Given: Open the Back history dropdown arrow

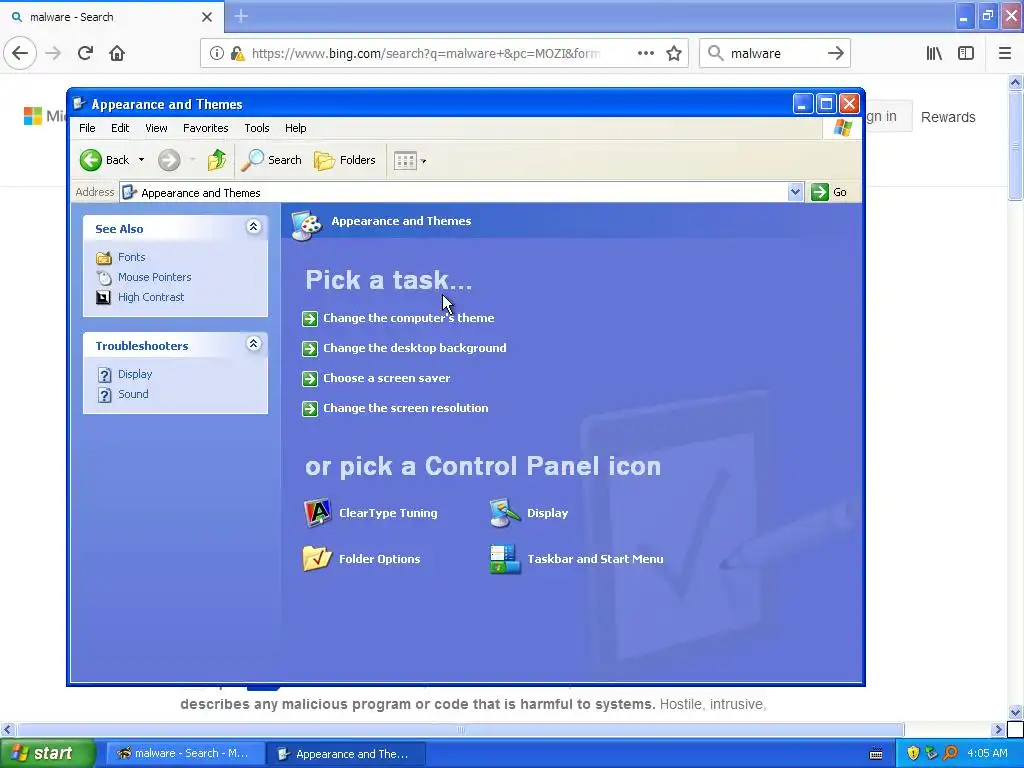Looking at the screenshot, I should click(x=141, y=160).
